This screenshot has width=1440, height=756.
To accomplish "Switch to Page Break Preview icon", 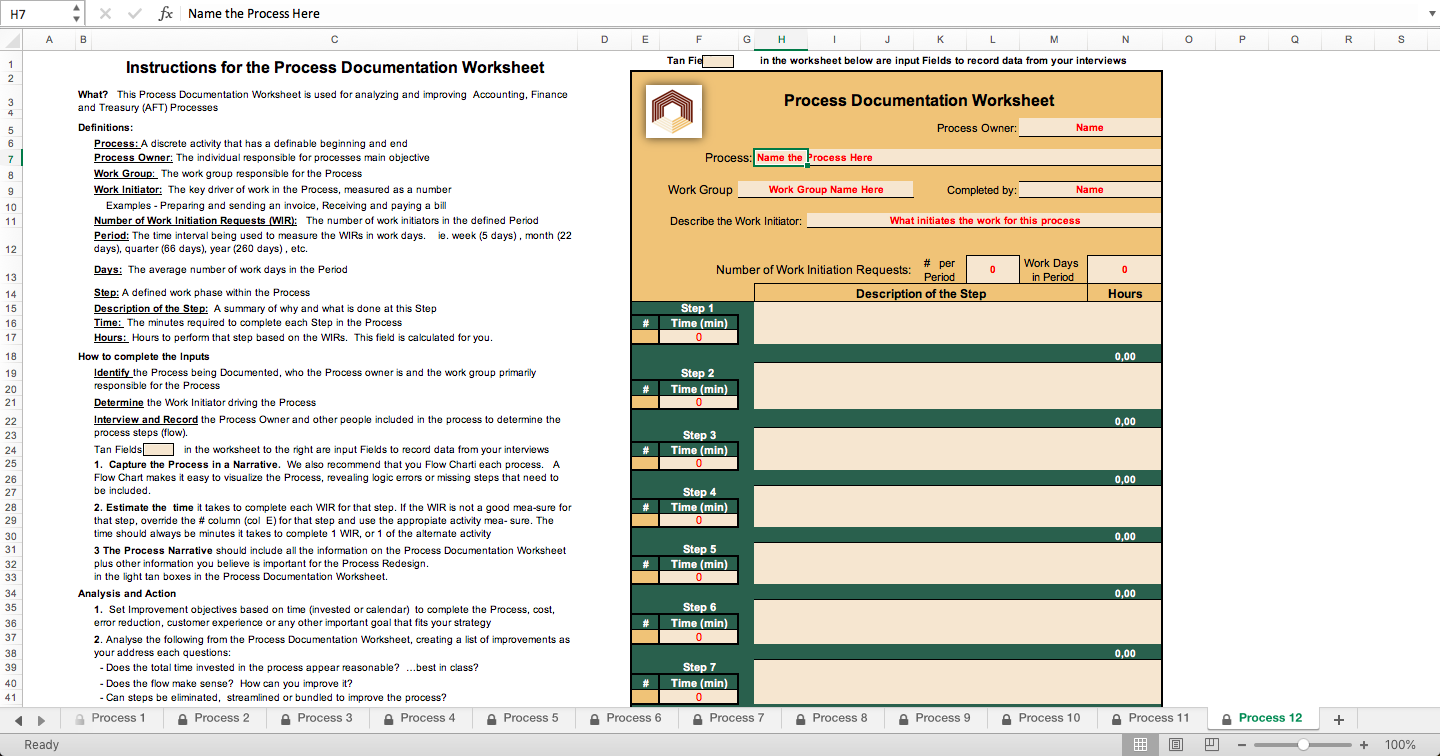I will click(x=1211, y=745).
